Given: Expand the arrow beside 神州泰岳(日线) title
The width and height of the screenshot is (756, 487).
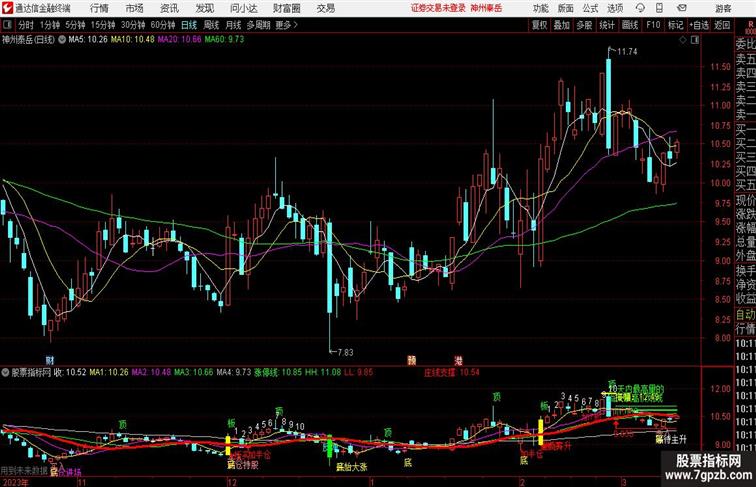Looking at the screenshot, I should coord(62,40).
